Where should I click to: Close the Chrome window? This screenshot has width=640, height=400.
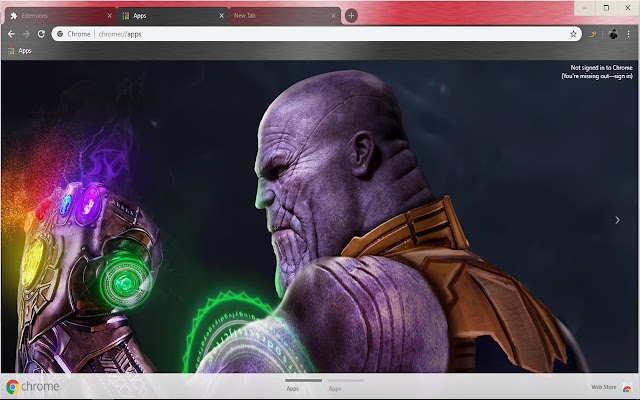tap(628, 8)
